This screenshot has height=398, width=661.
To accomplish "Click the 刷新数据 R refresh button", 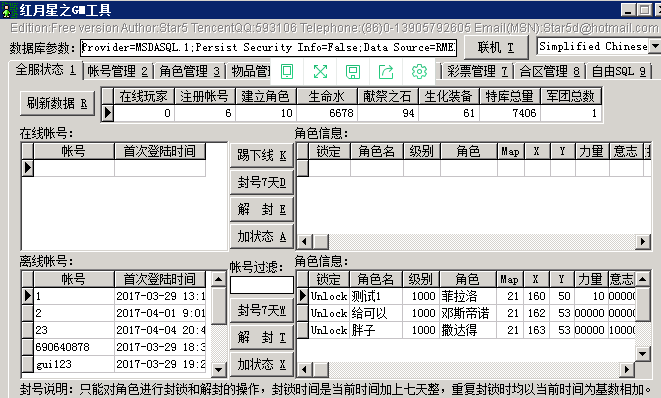I will point(57,103).
